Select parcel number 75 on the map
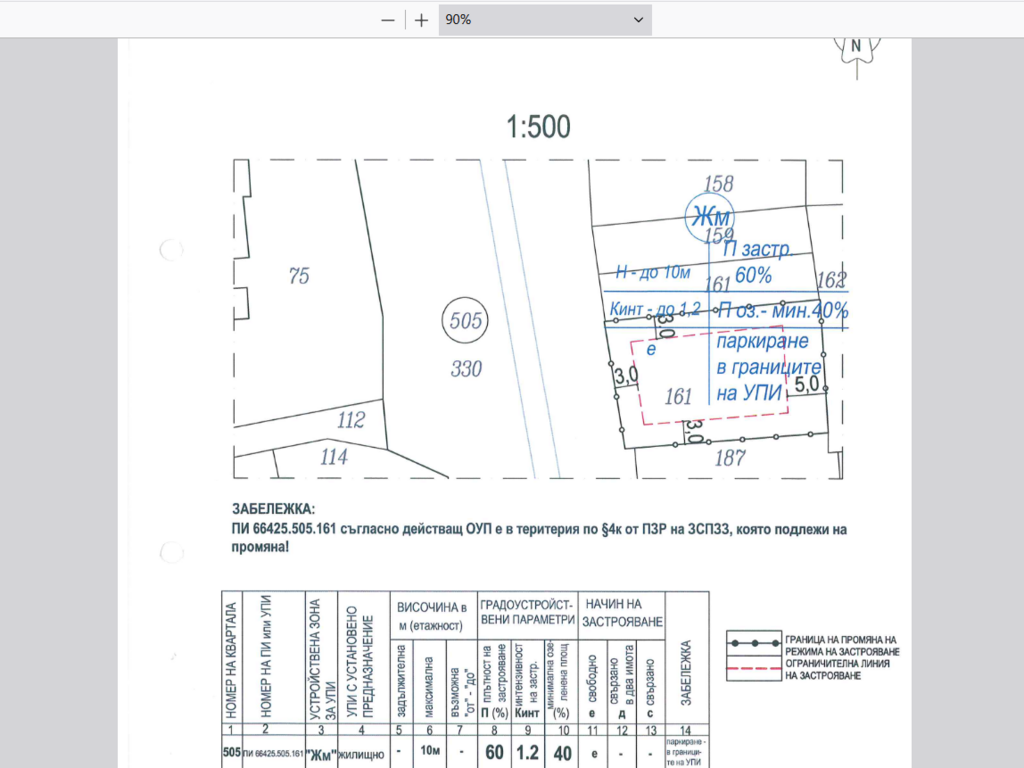Image resolution: width=1024 pixels, height=768 pixels. 299,277
